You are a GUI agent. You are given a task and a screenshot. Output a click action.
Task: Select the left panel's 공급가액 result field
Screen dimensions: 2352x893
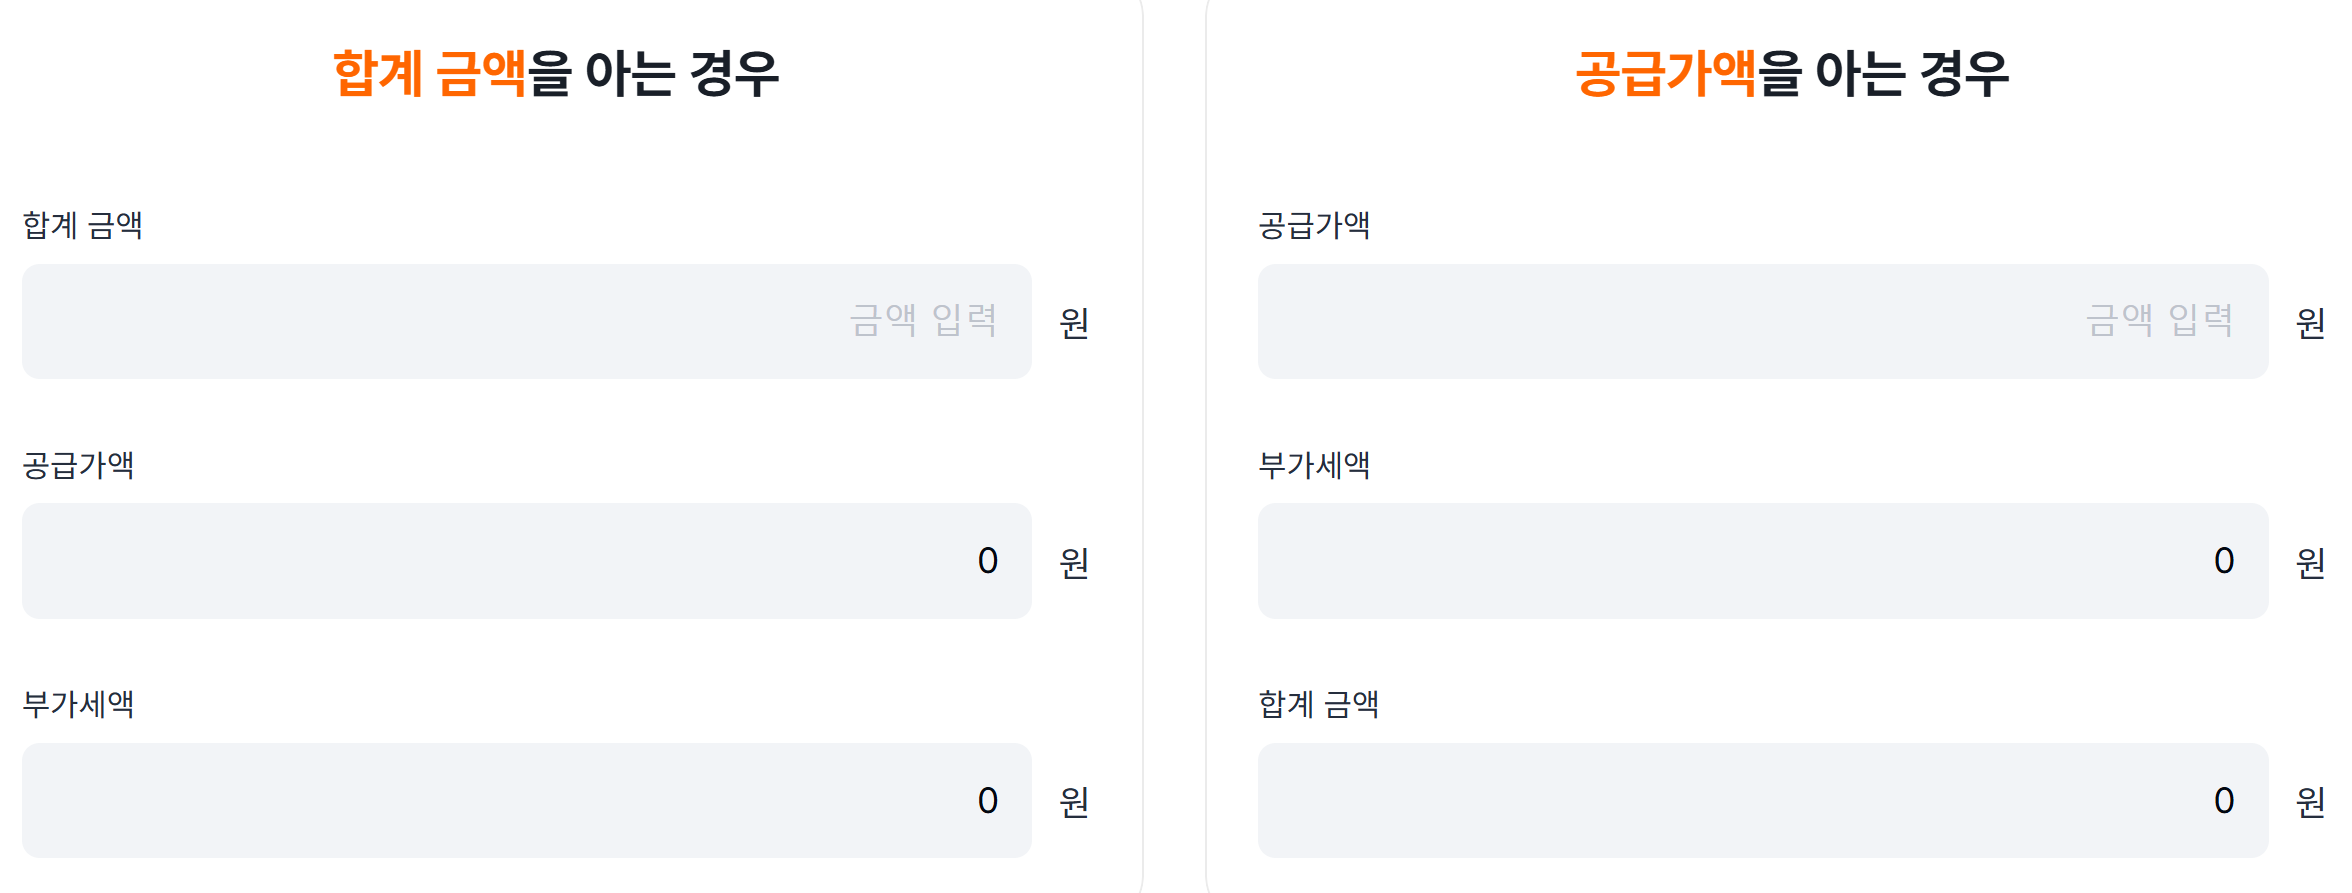[526, 561]
